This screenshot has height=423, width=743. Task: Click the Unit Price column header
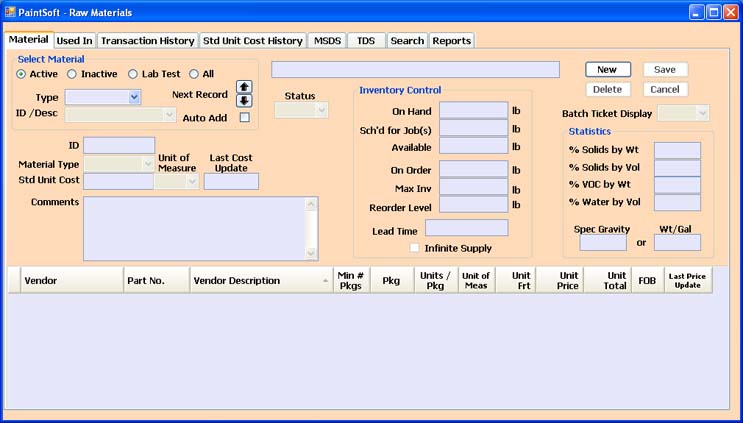(560, 280)
